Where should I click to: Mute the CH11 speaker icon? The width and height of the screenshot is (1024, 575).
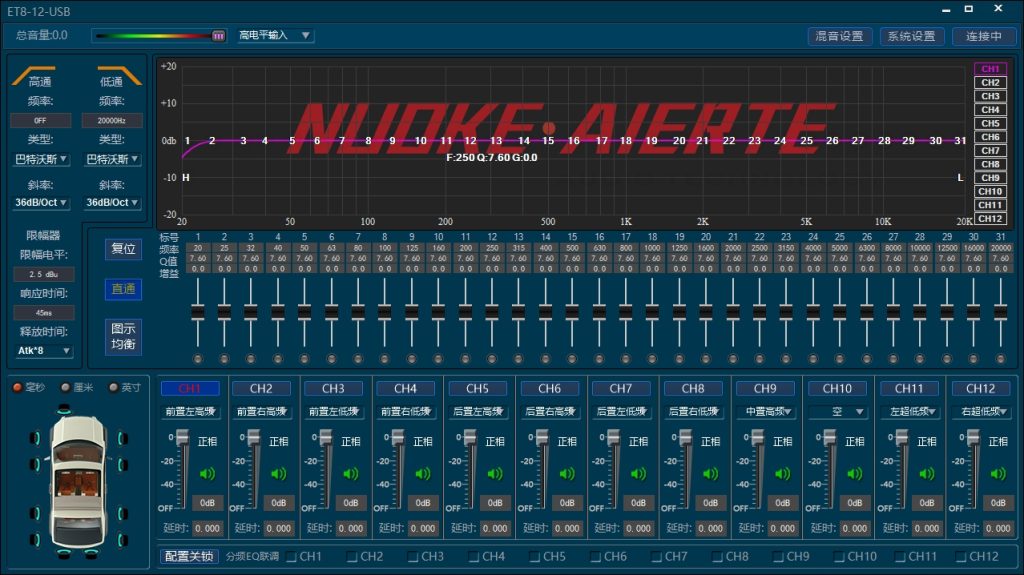927,474
